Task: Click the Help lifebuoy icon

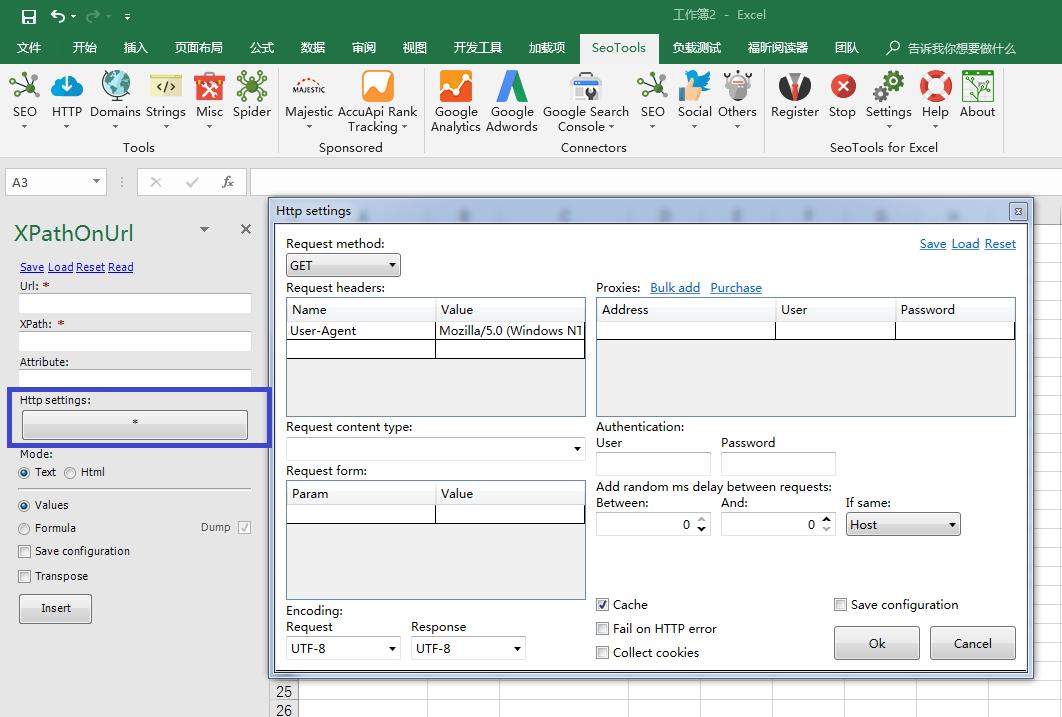Action: tap(935, 96)
